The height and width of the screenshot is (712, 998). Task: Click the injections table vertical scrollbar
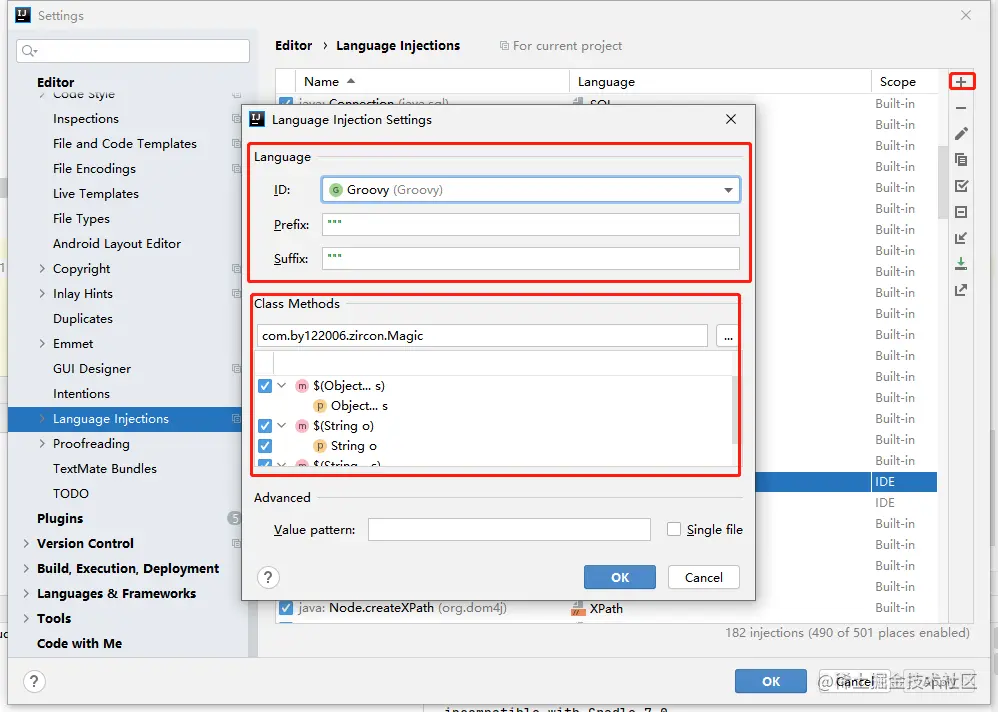(x=943, y=183)
